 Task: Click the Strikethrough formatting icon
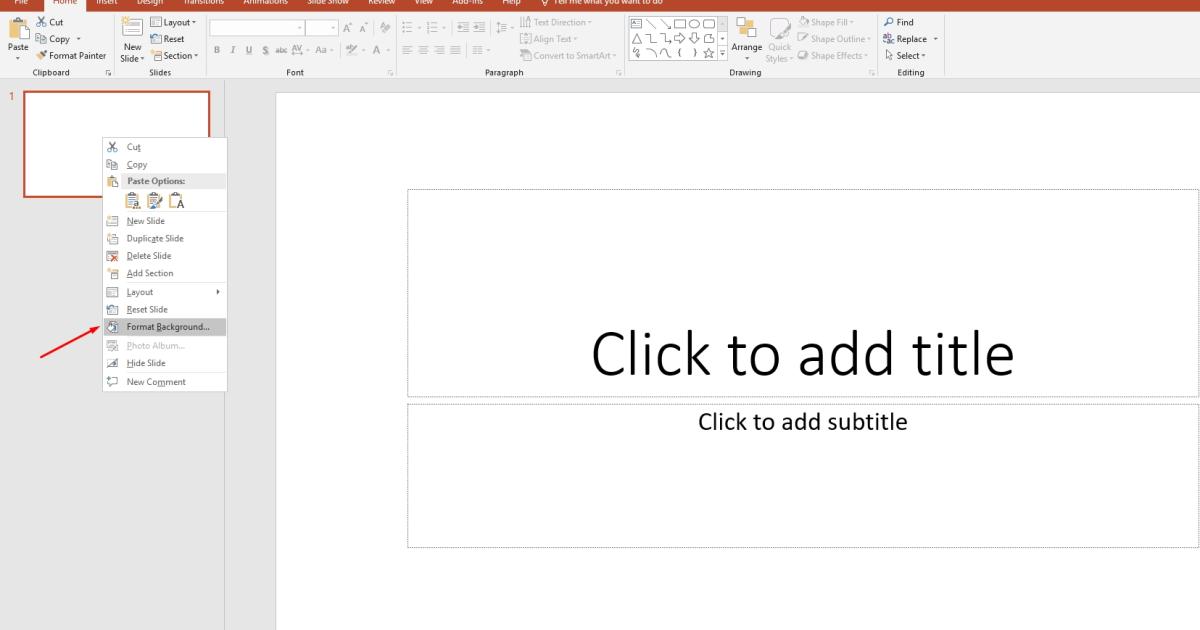pyautogui.click(x=281, y=50)
